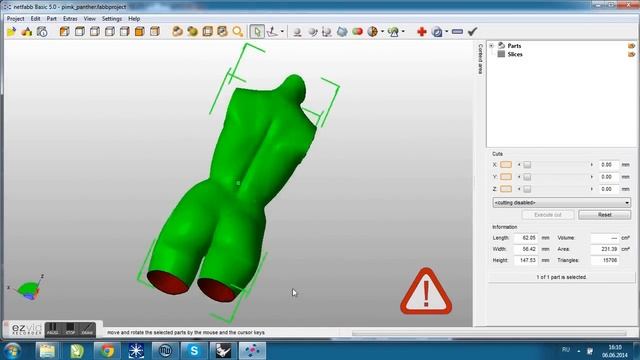Open the Help menu
The height and width of the screenshot is (360, 640).
tap(134, 19)
